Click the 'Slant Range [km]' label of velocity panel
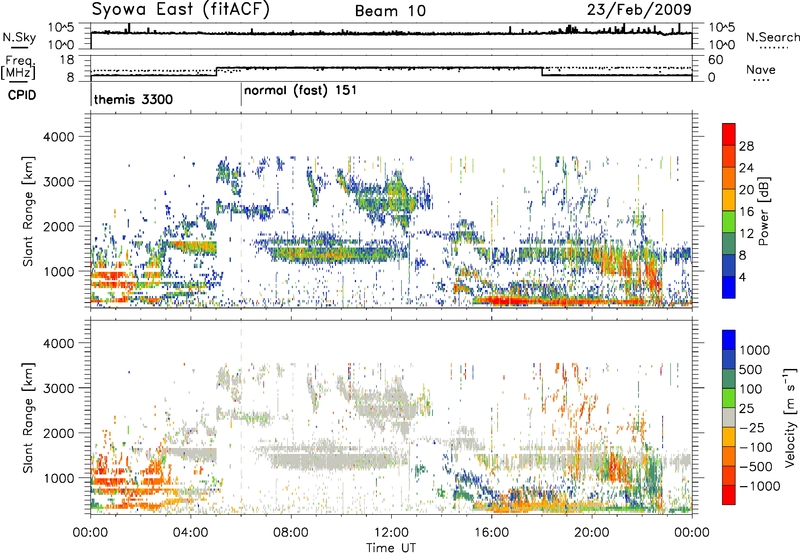Image resolution: width=800 pixels, height=554 pixels. (x=28, y=417)
